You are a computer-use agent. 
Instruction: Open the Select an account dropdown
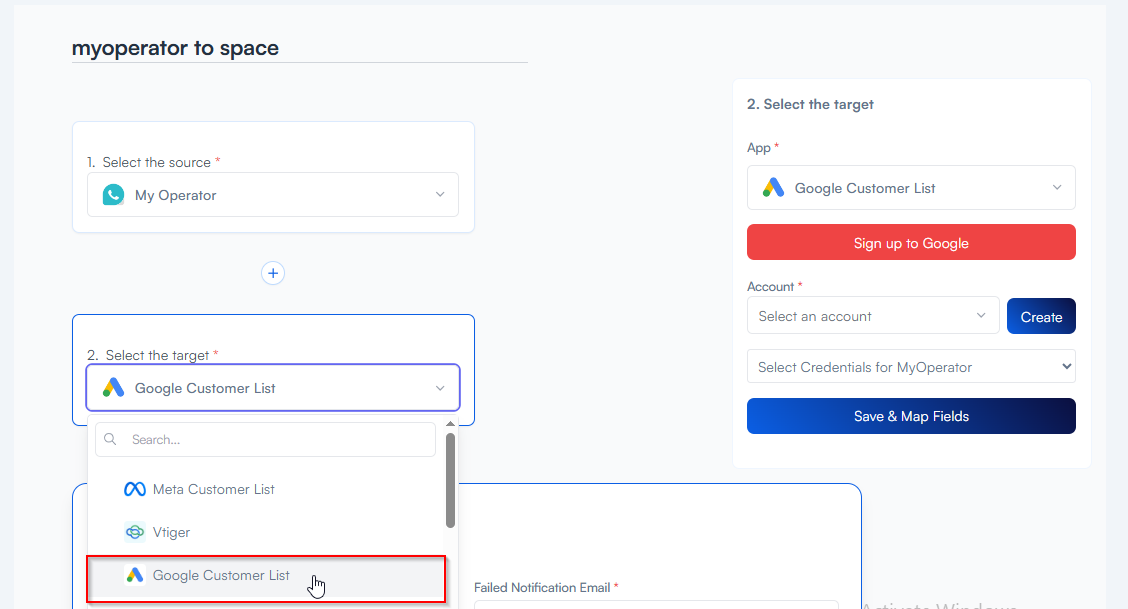tap(873, 316)
